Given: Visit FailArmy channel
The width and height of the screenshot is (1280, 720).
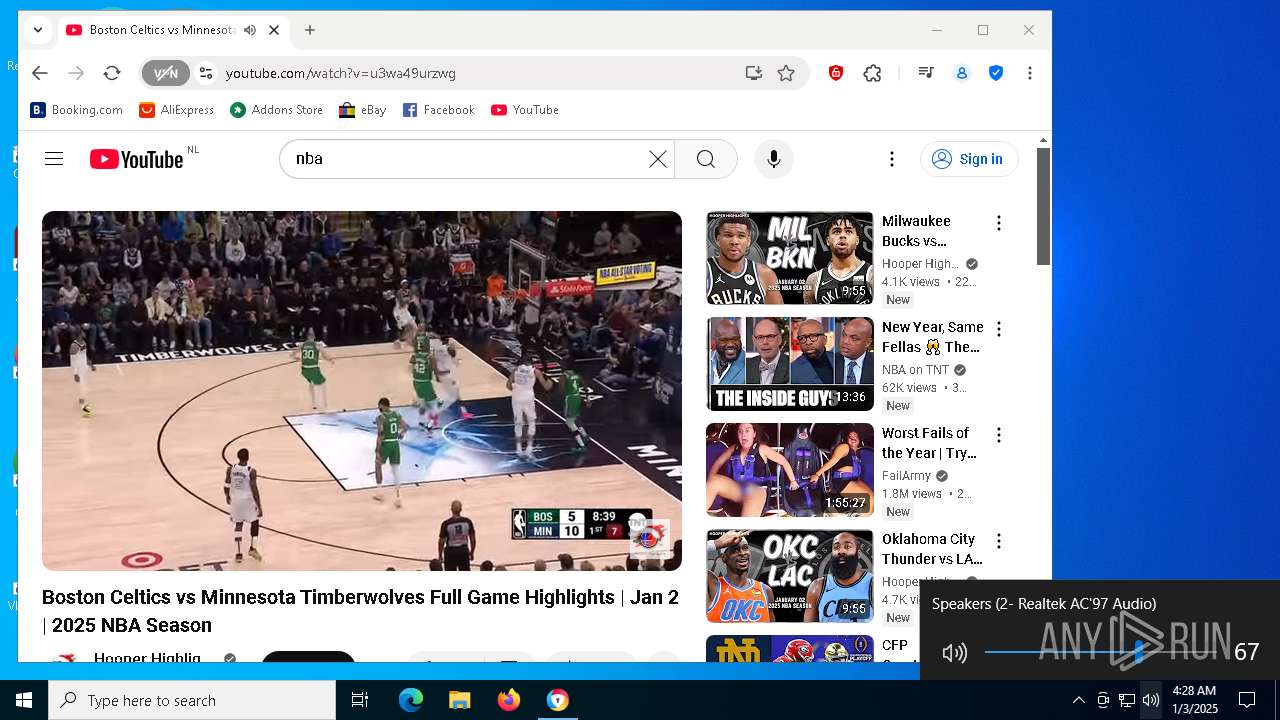Looking at the screenshot, I should [x=906, y=476].
